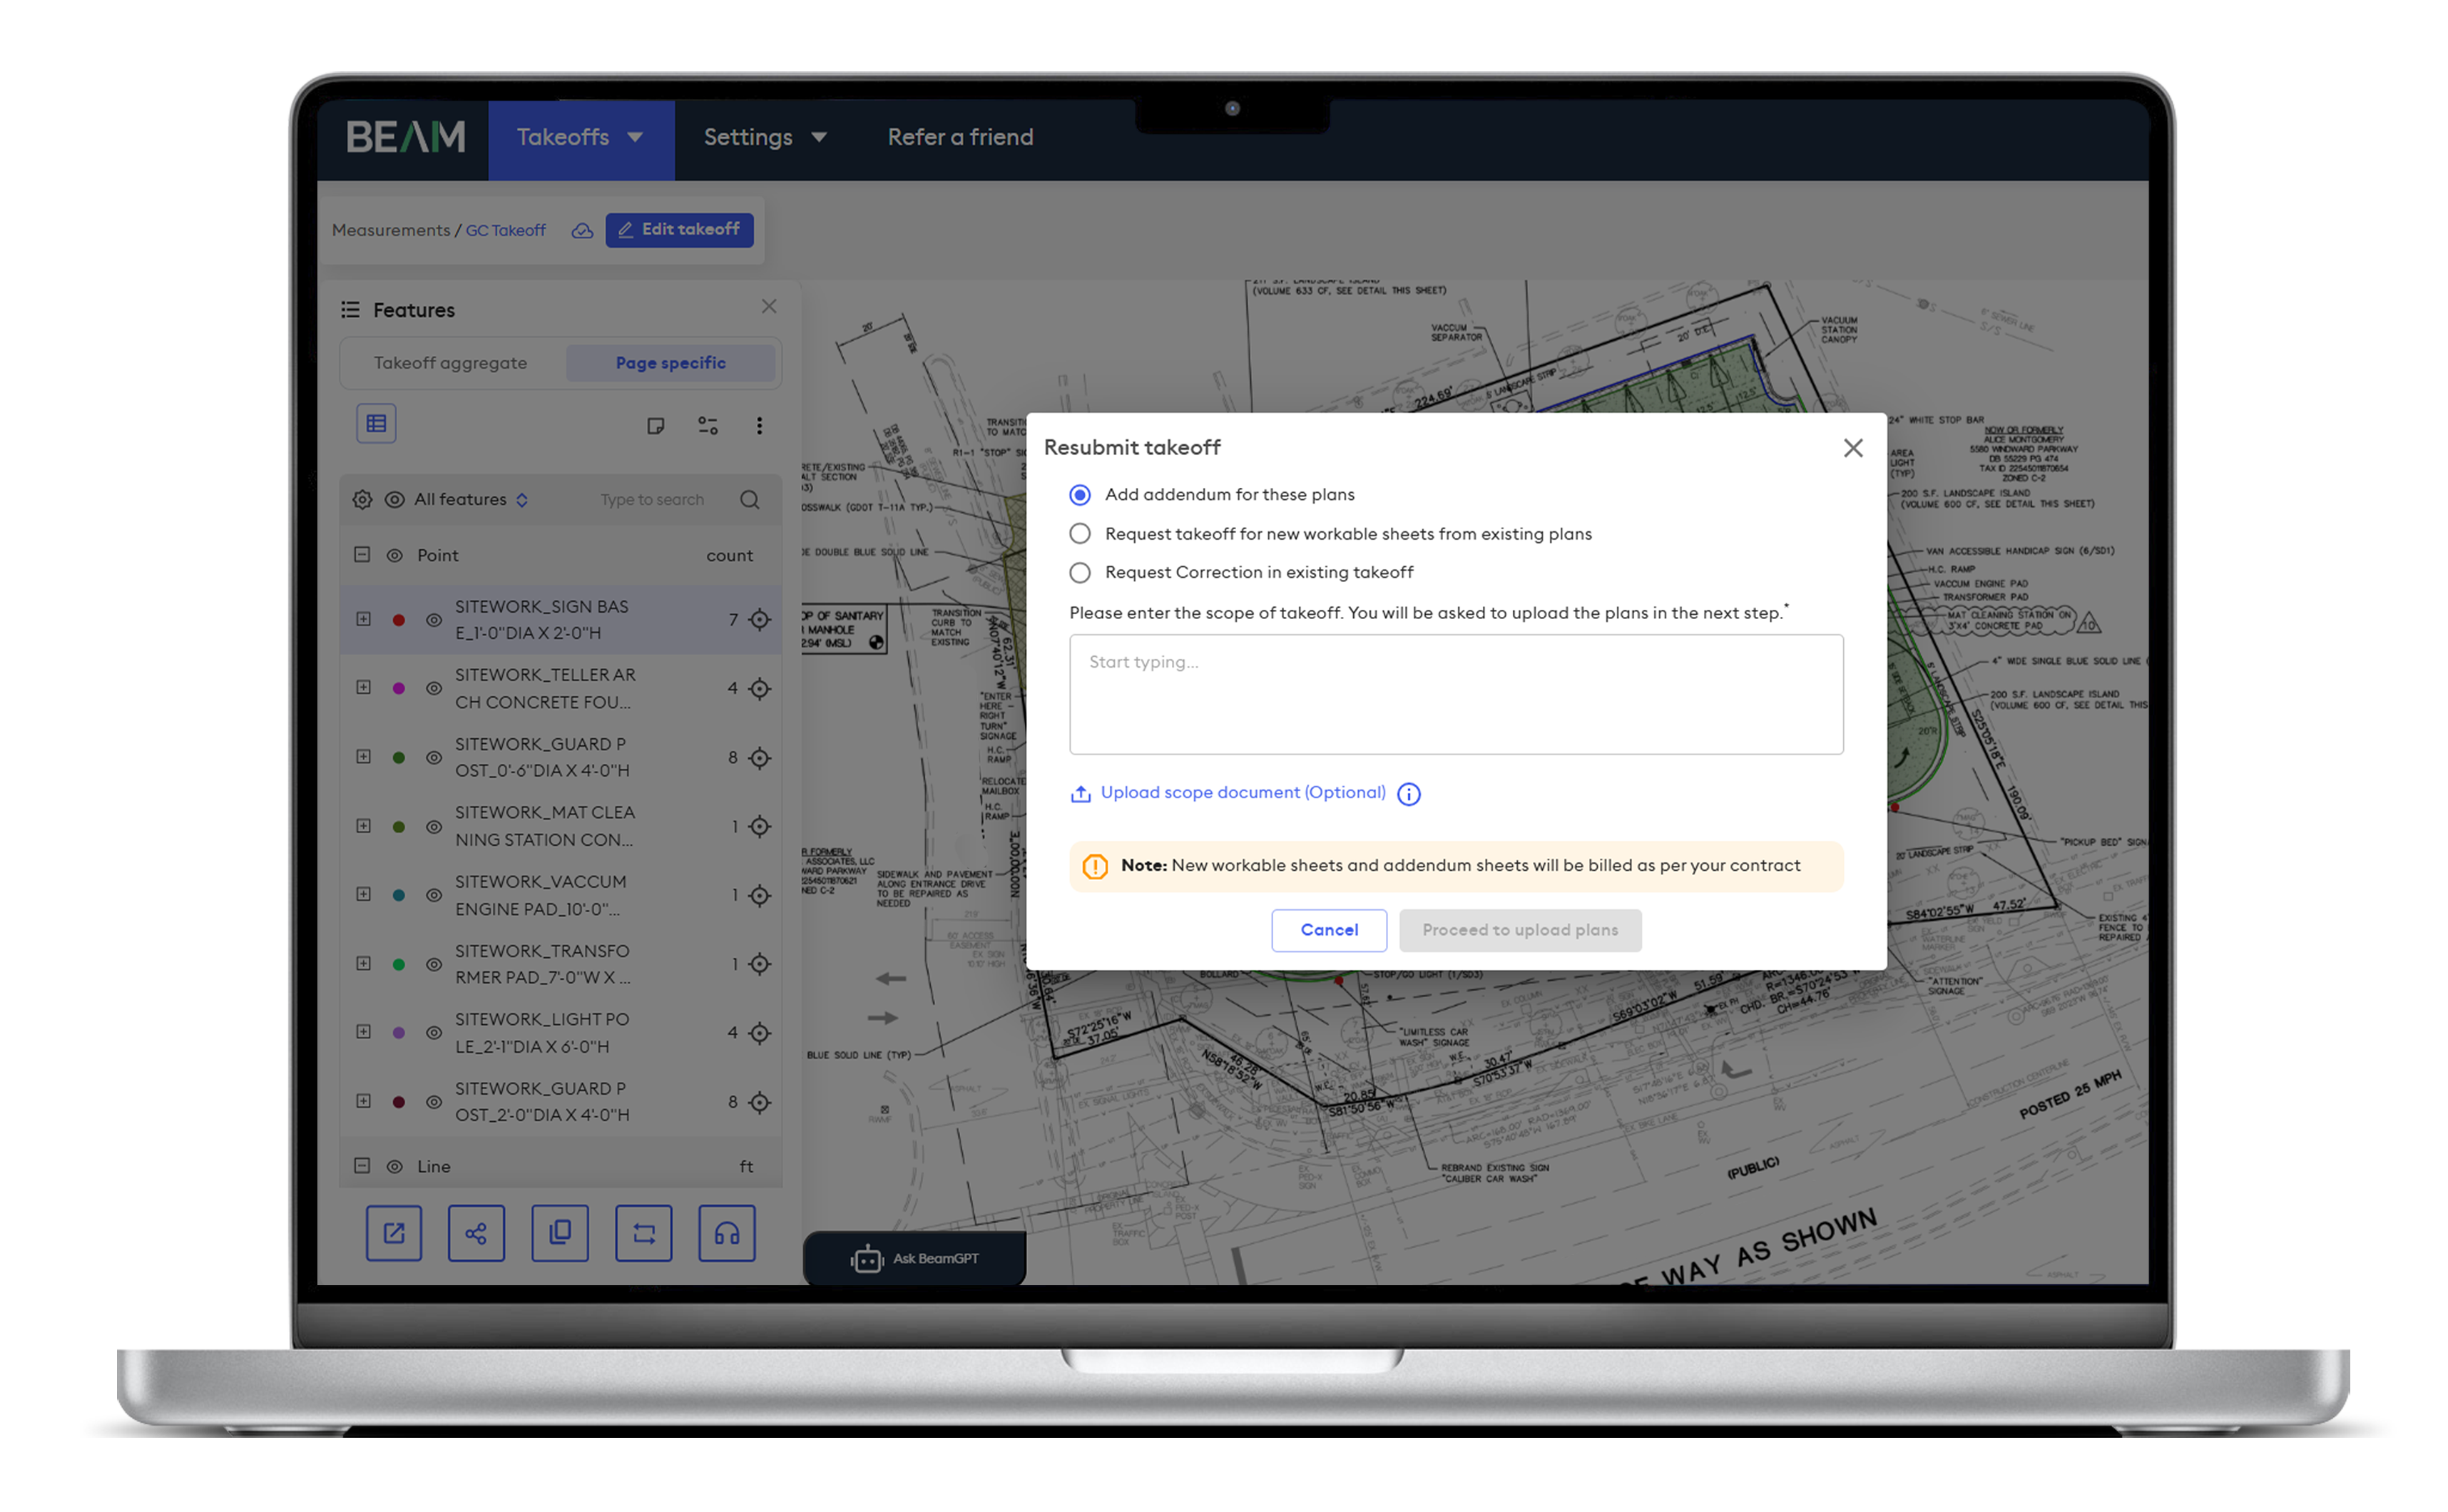Viewport: 2448px width, 1512px height.
Task: Open the three-dot overflow menu in Features panel
Action: point(759,425)
